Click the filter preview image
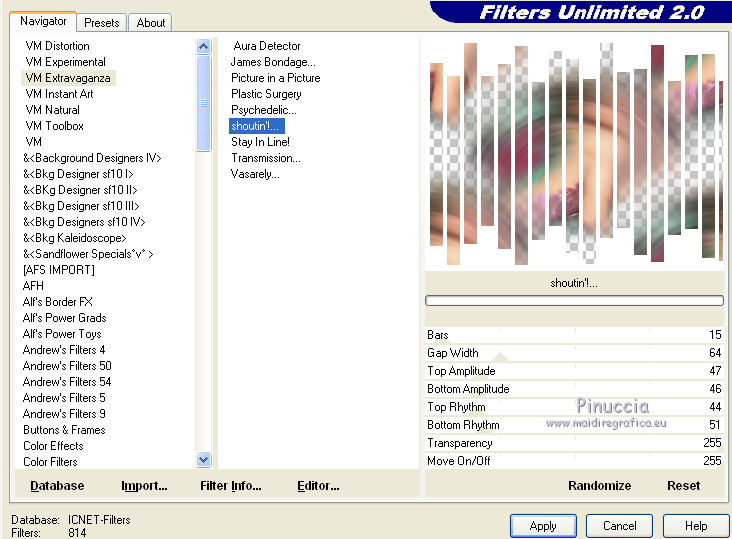 [x=574, y=153]
